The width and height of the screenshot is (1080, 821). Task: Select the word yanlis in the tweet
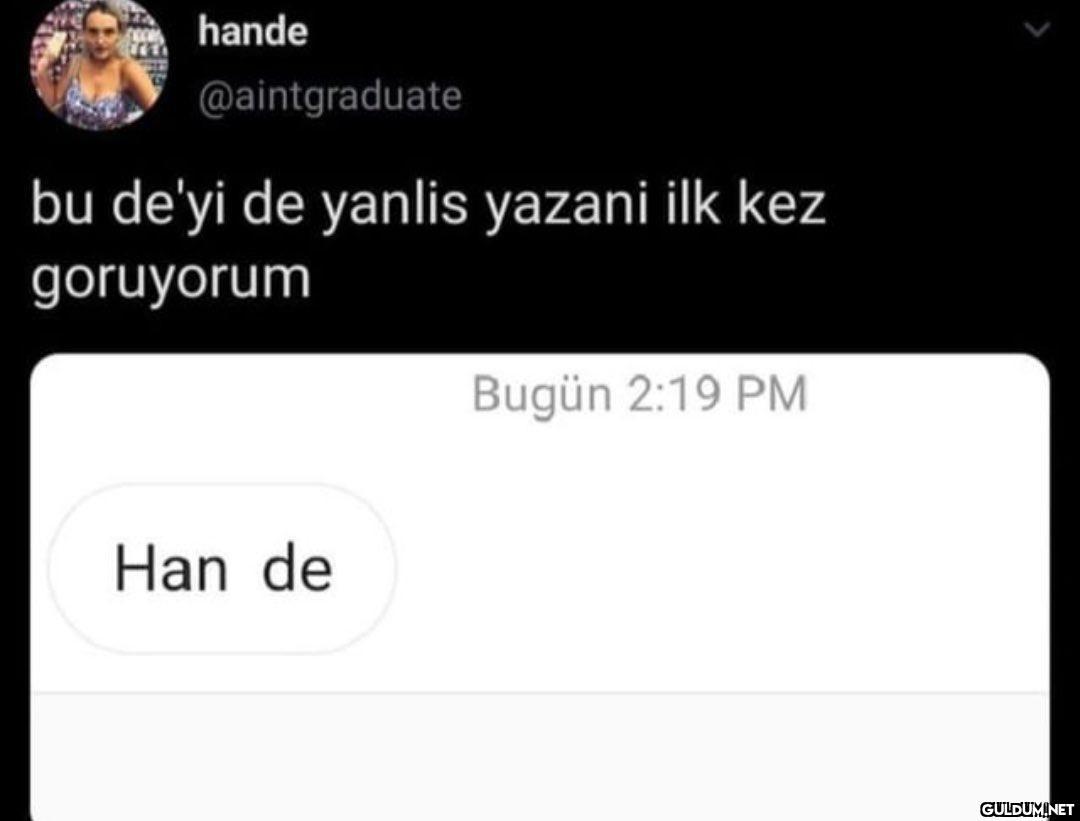395,209
